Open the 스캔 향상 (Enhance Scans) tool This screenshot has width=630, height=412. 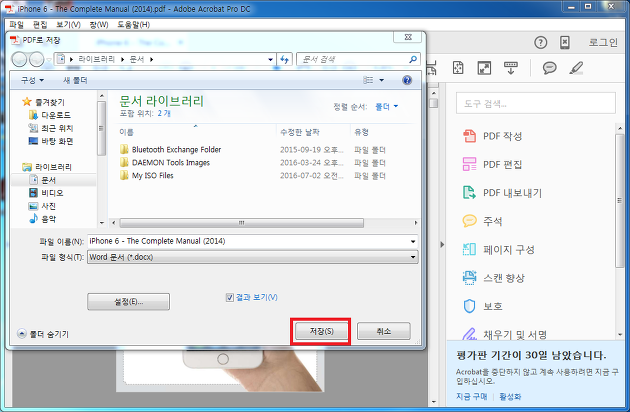tap(493, 278)
